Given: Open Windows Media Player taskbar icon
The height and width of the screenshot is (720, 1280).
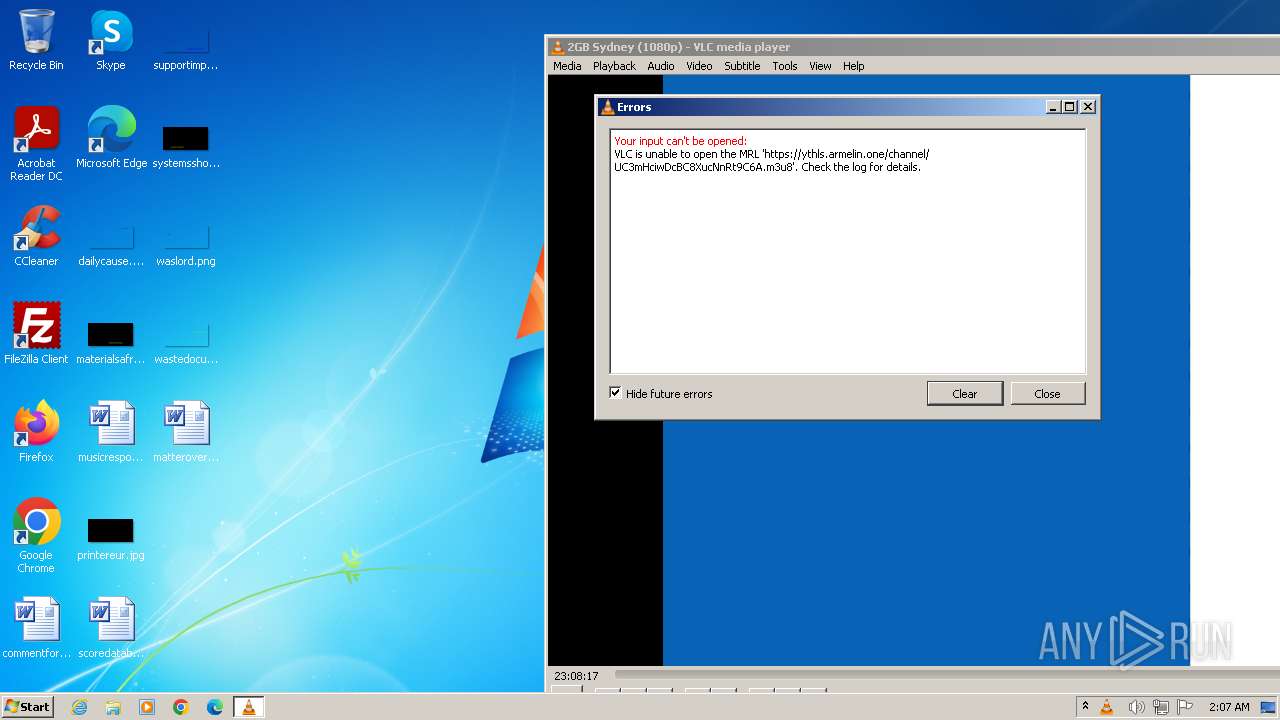Looking at the screenshot, I should 147,707.
